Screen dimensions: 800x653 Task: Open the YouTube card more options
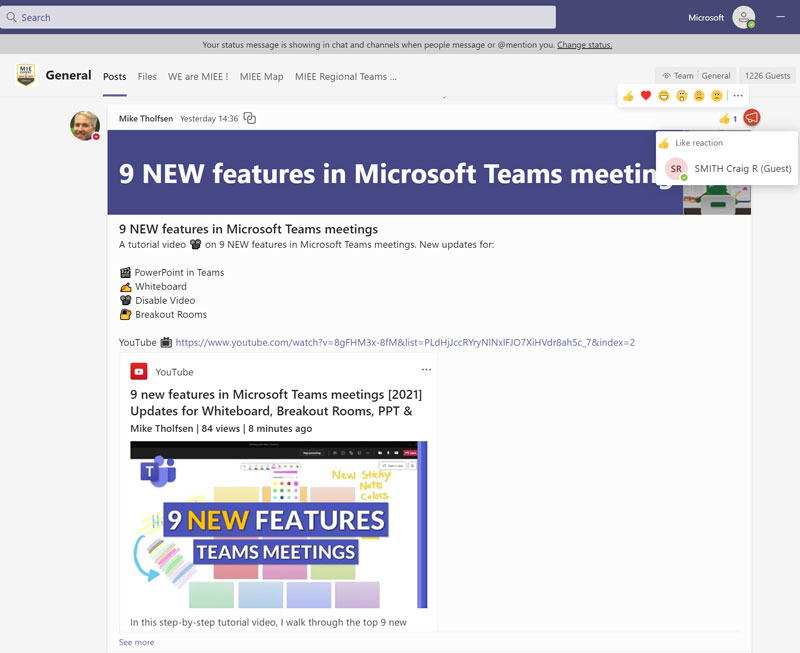click(426, 369)
